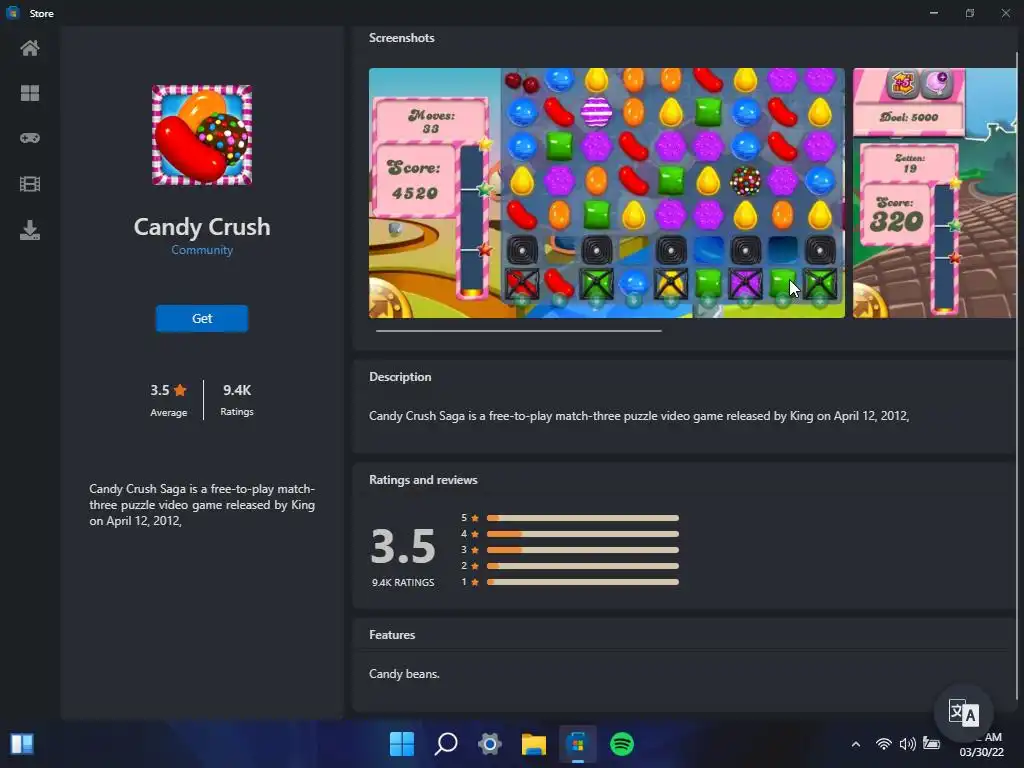Click the large 3.5 rating score

click(x=403, y=546)
